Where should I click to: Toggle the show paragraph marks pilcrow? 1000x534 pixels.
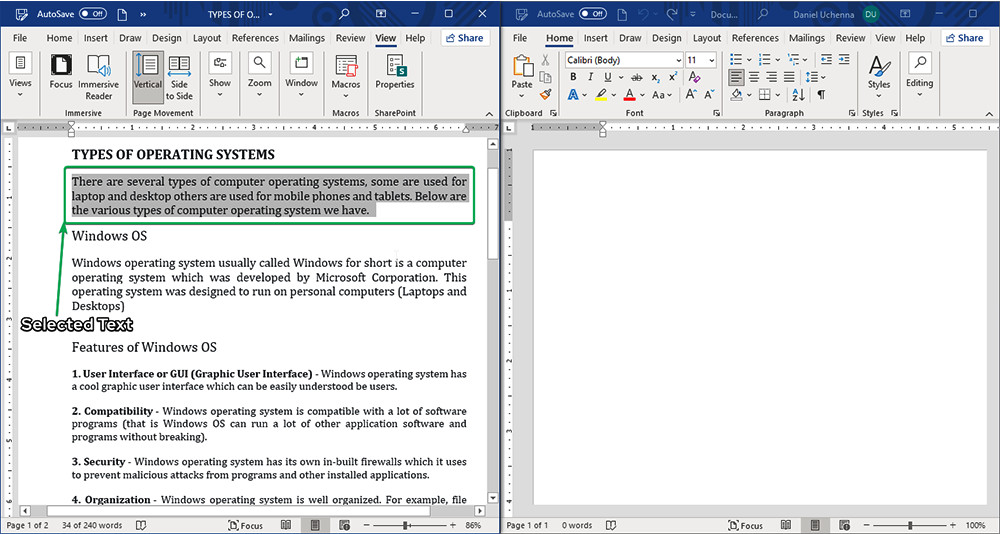coord(820,95)
